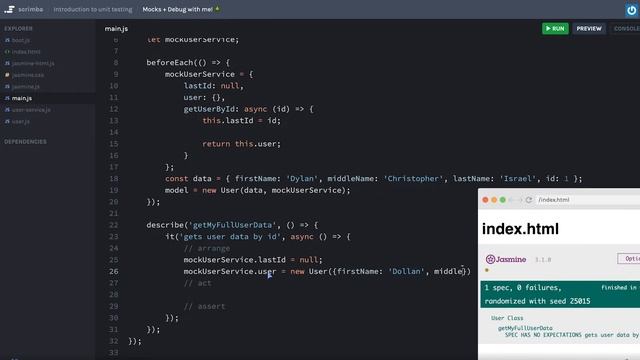Image resolution: width=640 pixels, height=360 pixels.
Task: Open jasmine.css in the explorer
Action: point(28,75)
